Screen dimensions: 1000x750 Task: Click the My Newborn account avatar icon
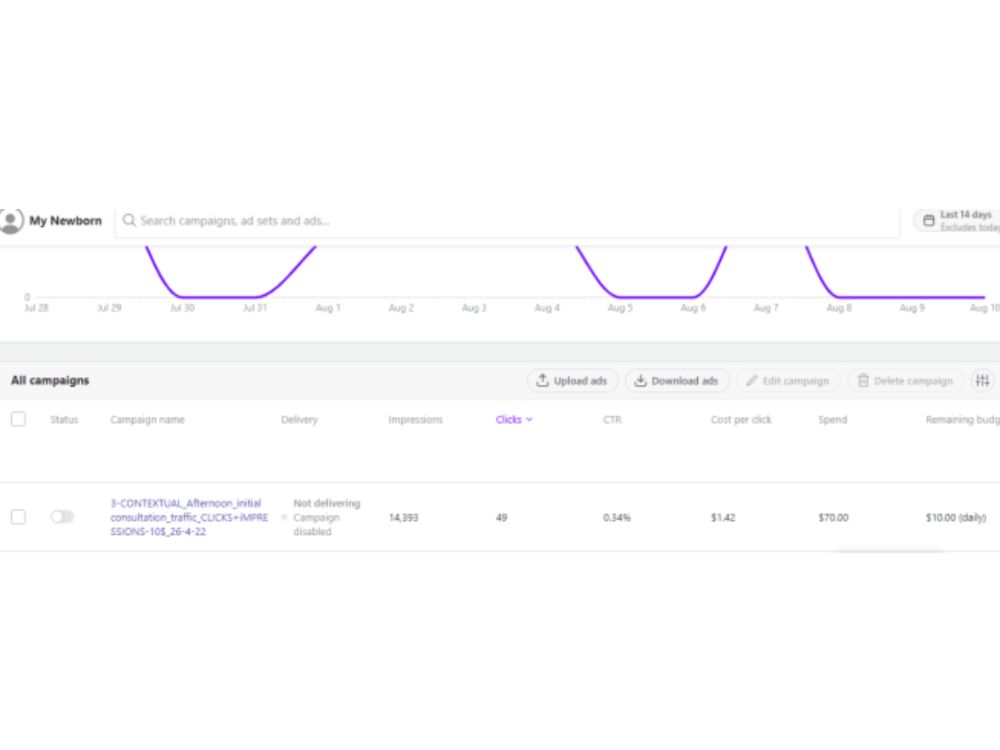(x=11, y=221)
